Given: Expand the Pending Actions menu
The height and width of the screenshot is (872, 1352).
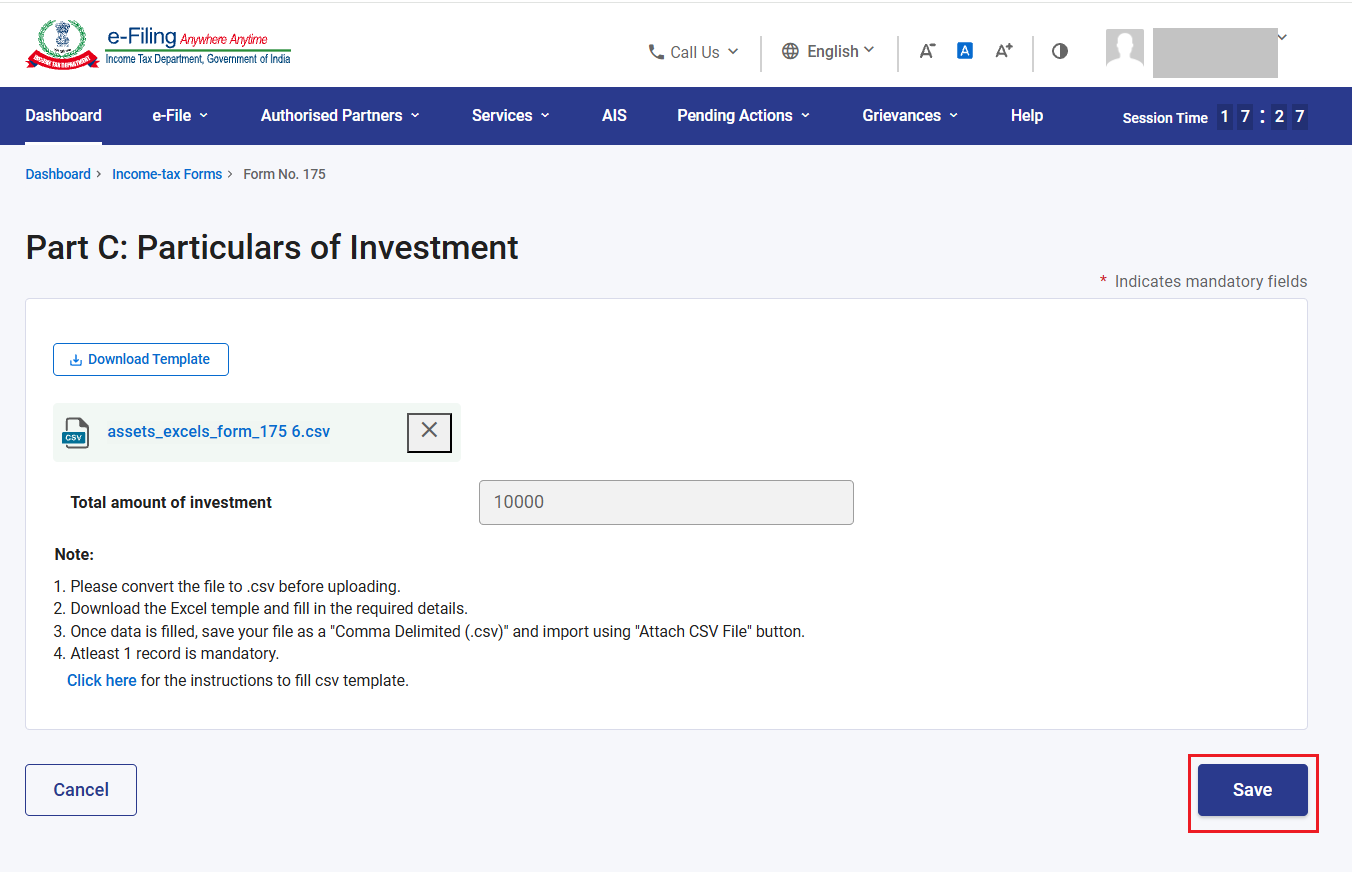Looking at the screenshot, I should tap(743, 116).
